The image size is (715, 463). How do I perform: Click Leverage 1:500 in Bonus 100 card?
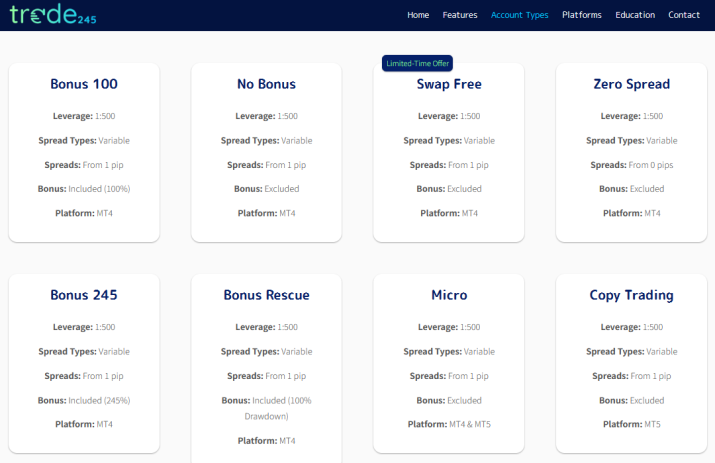84,116
